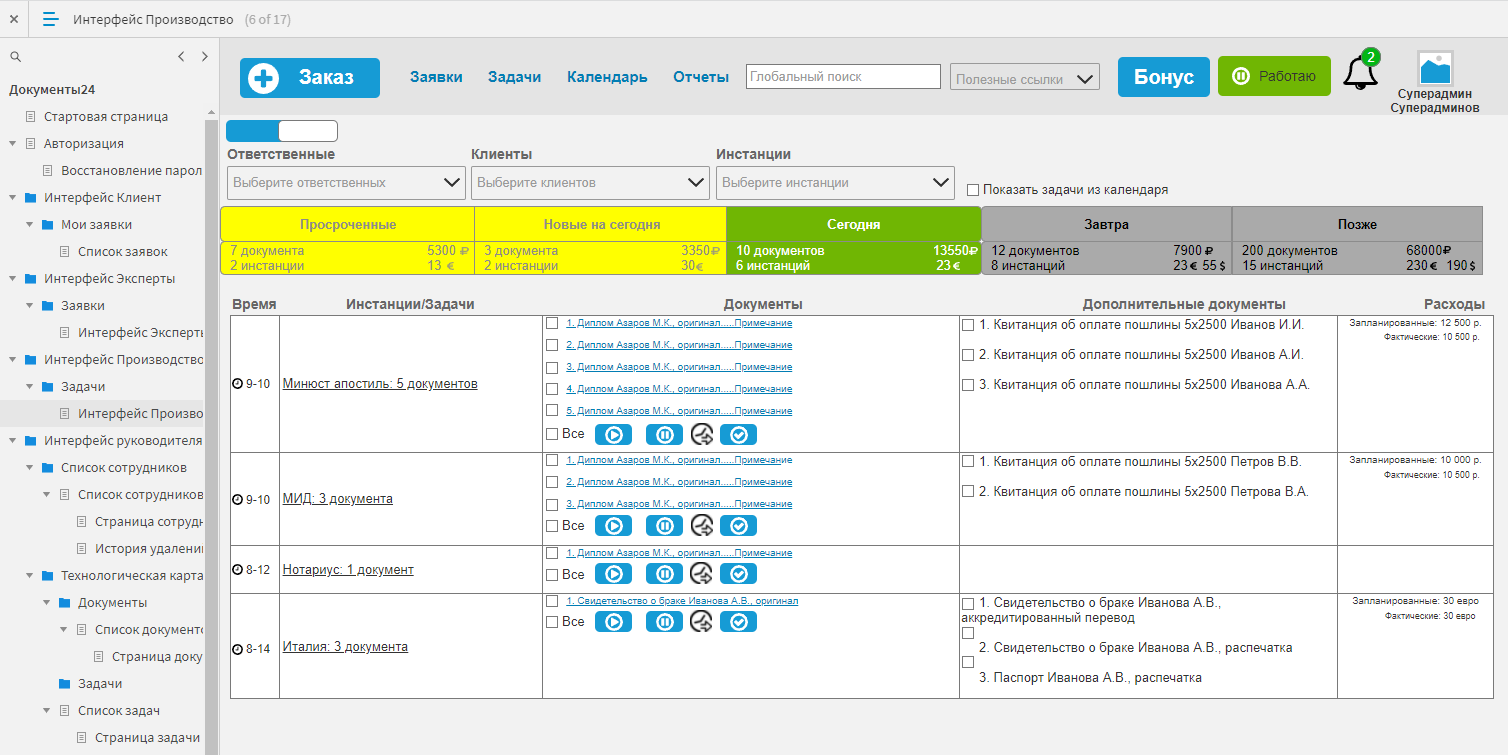
Task: Open the Календарь menu item
Action: 607,77
